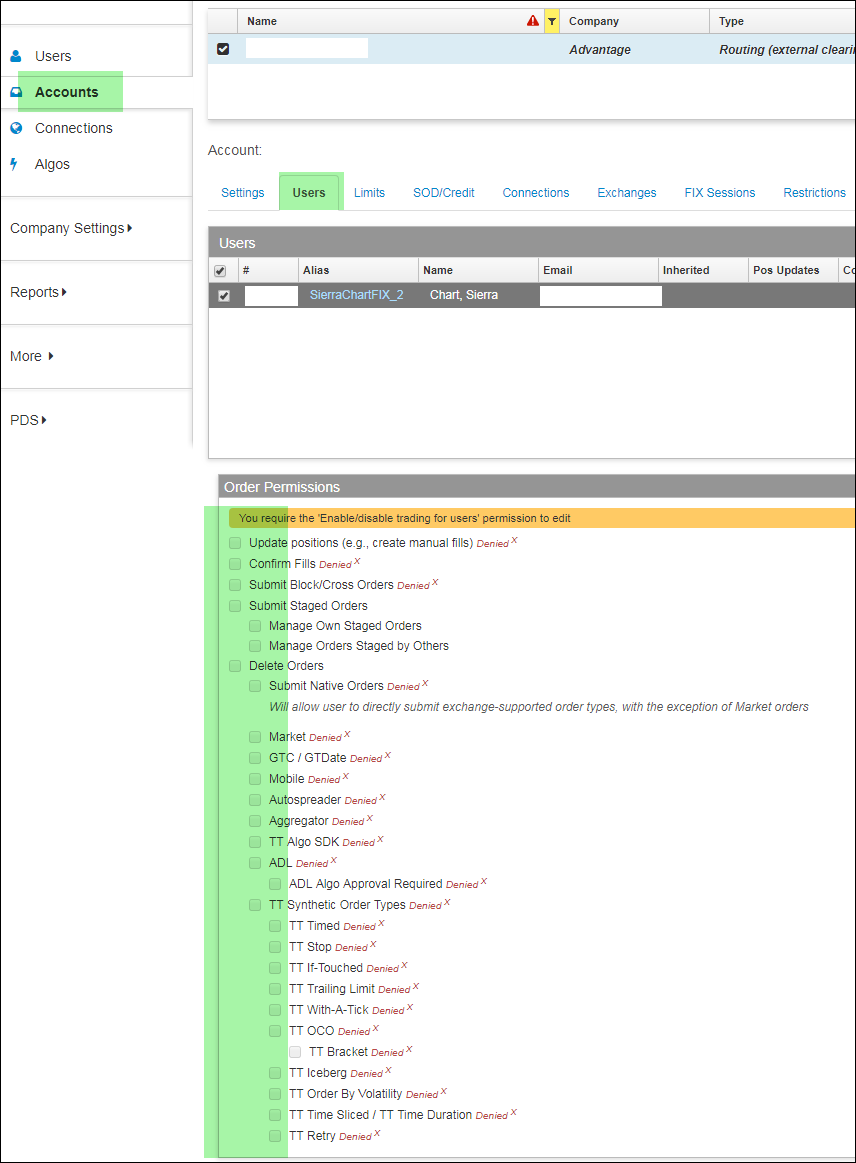This screenshot has height=1163, width=856.
Task: Click the Denied X beside TT Synthetic Order Types
Action: 429,905
